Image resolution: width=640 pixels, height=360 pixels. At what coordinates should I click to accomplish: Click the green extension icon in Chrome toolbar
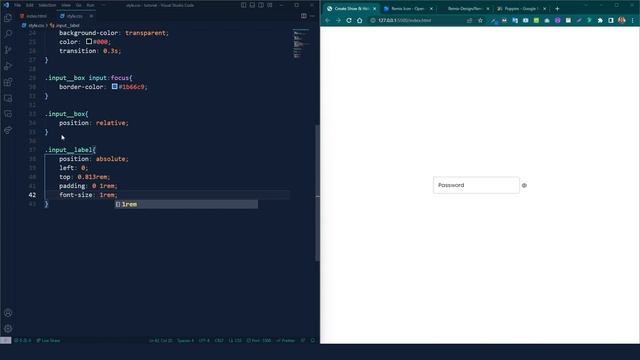(x=536, y=20)
